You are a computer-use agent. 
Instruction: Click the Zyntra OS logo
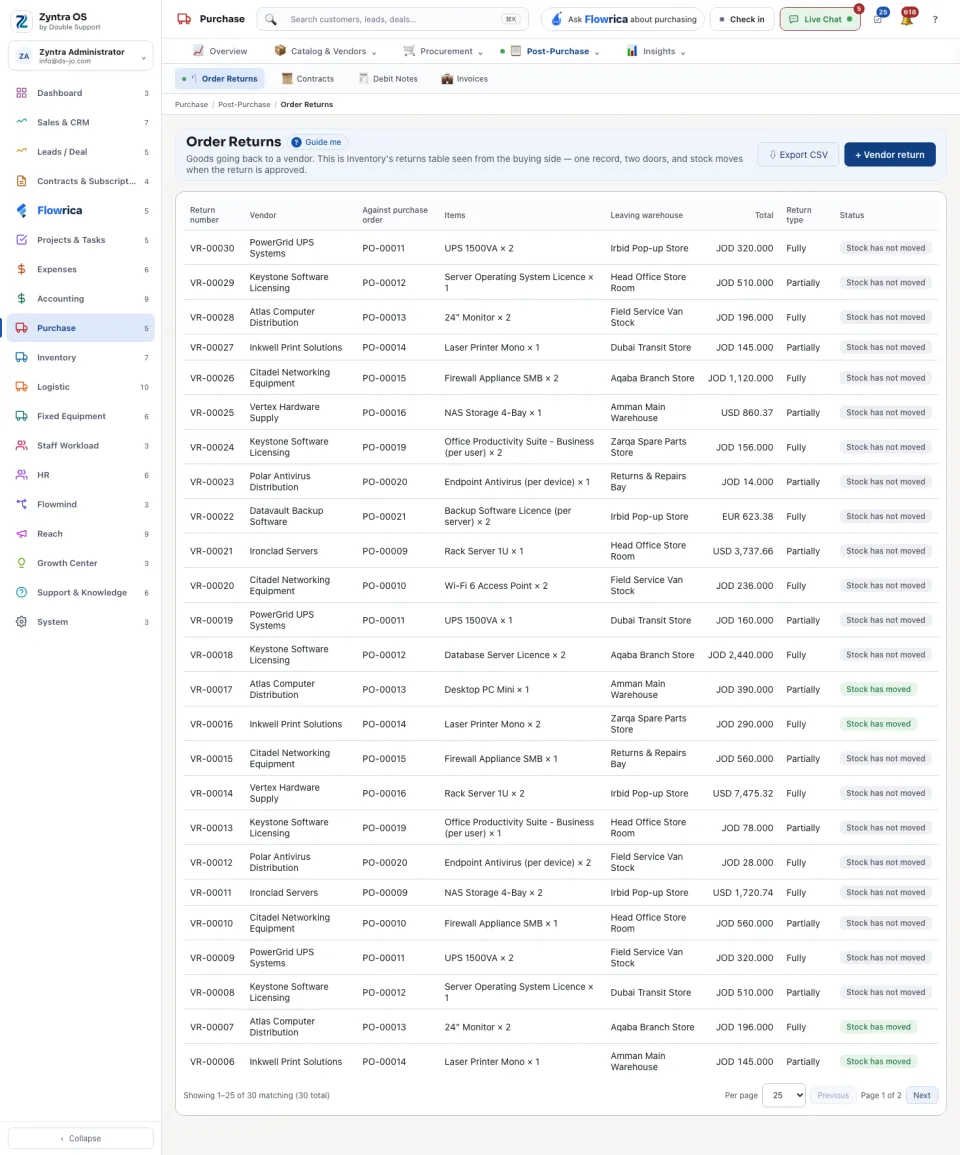click(22, 21)
